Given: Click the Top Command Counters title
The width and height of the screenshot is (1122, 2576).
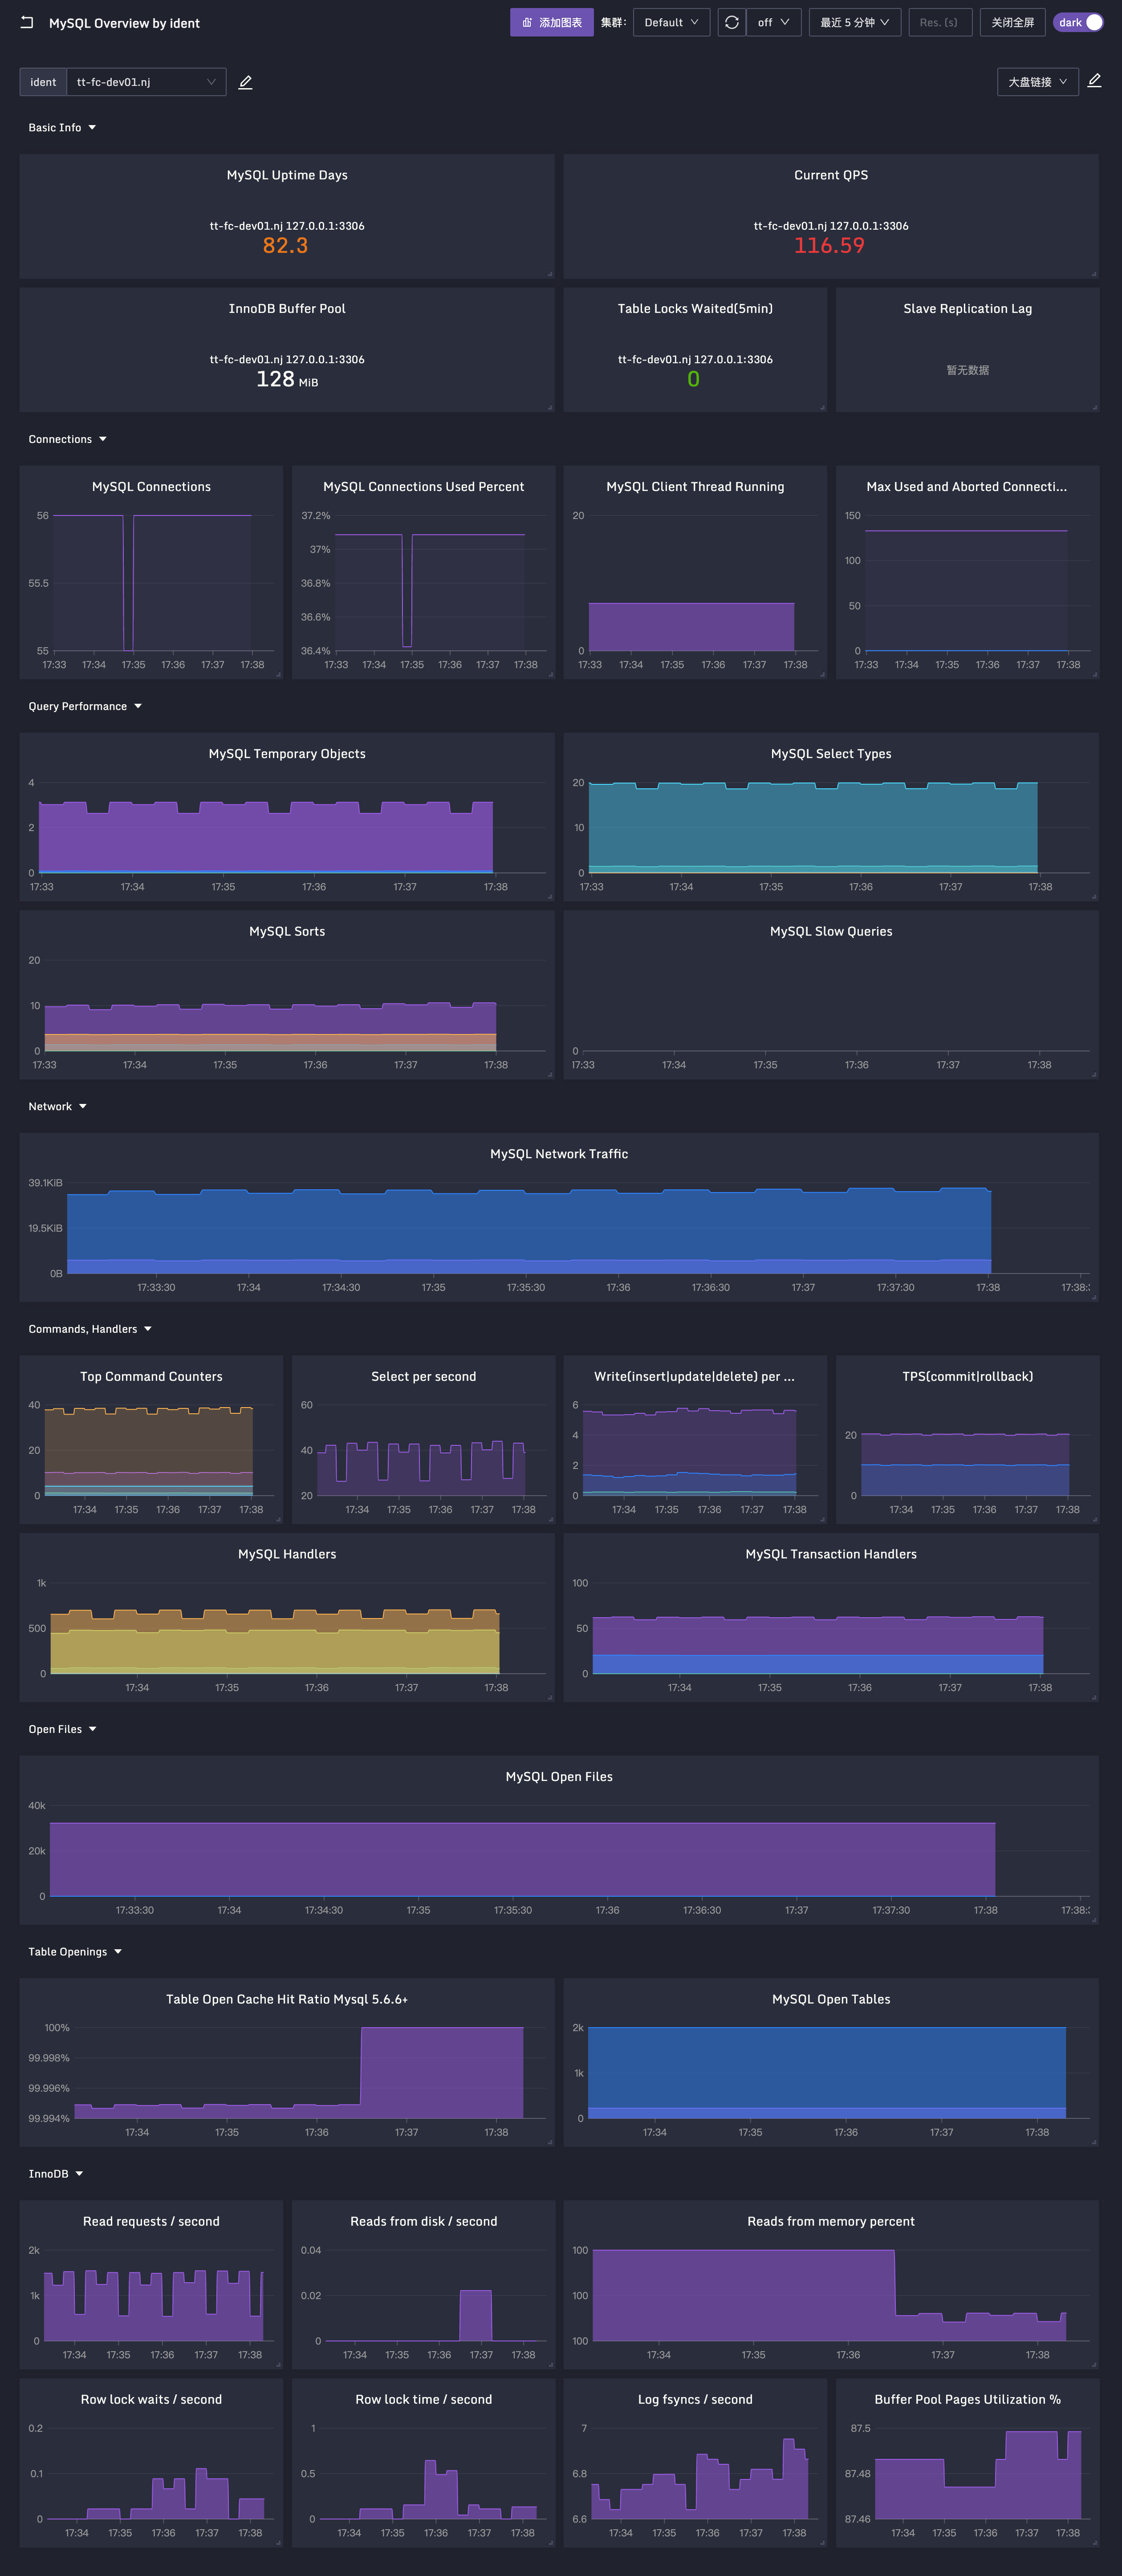Looking at the screenshot, I should (151, 1377).
